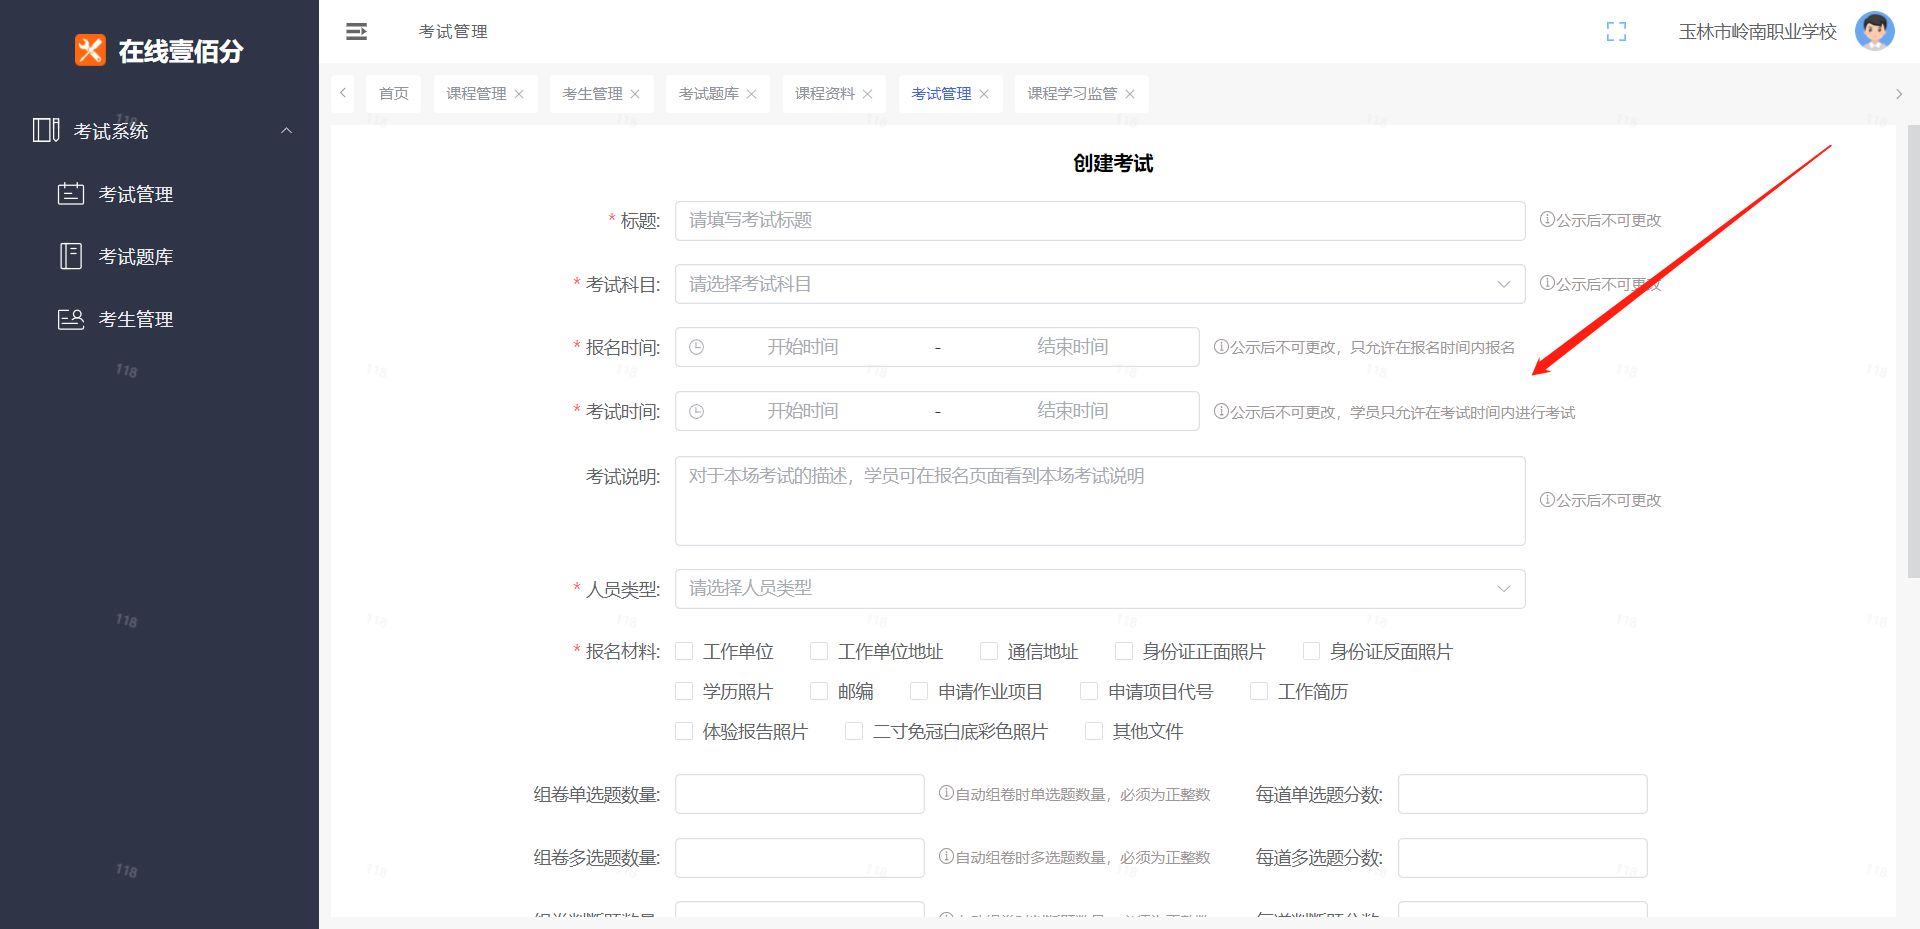Check the 工作简历 checkbox
Screen dimensions: 1920x929
1259,691
